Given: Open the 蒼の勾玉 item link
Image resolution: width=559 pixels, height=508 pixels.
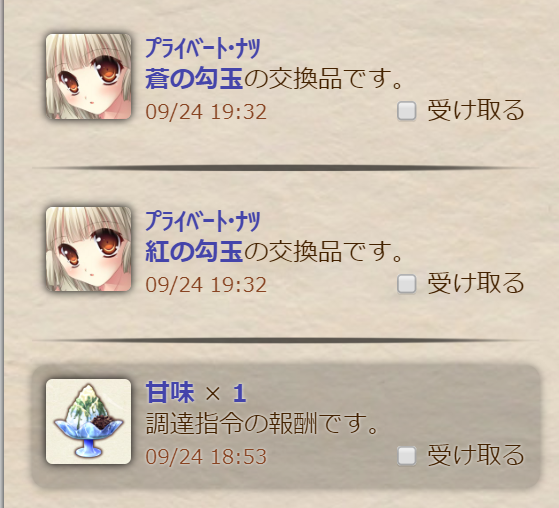Looking at the screenshot, I should pyautogui.click(x=194, y=78).
